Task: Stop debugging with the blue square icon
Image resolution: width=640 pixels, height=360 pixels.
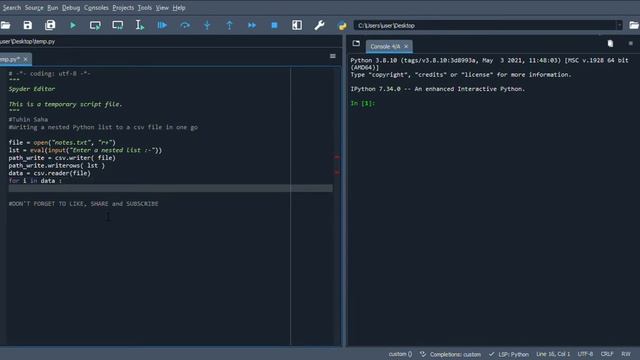Action: (274, 25)
